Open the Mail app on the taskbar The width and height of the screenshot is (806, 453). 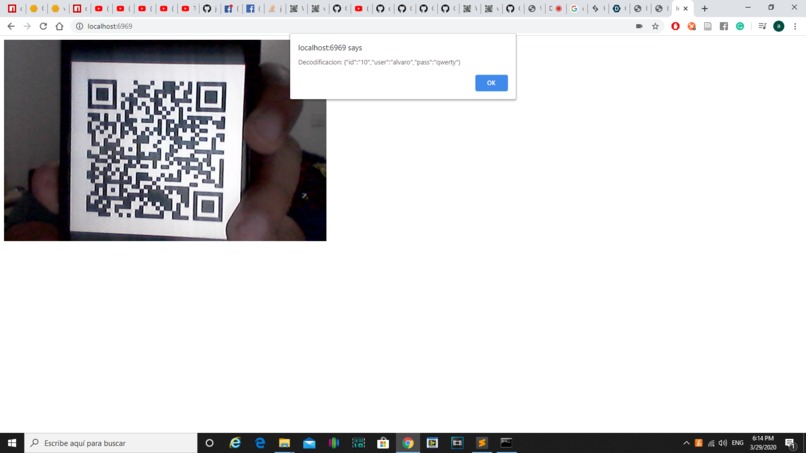(309, 443)
